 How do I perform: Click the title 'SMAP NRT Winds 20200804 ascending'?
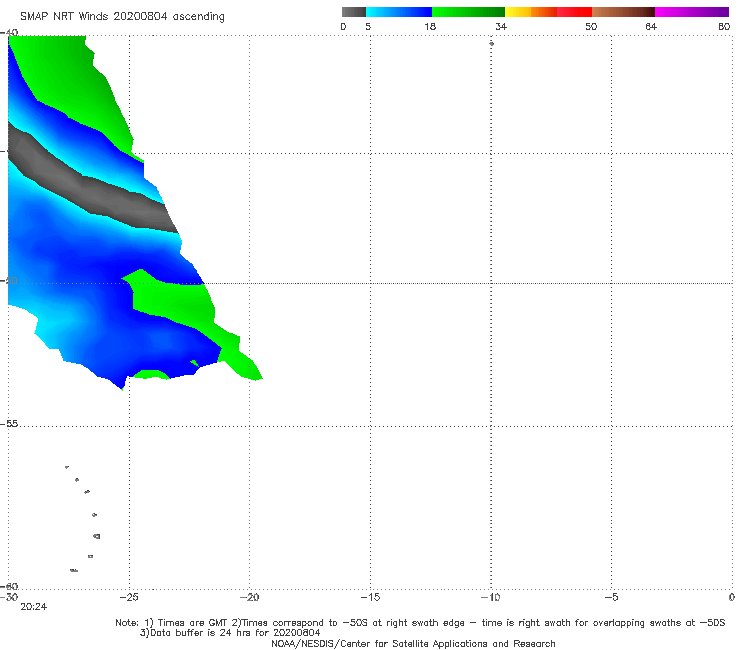122,17
